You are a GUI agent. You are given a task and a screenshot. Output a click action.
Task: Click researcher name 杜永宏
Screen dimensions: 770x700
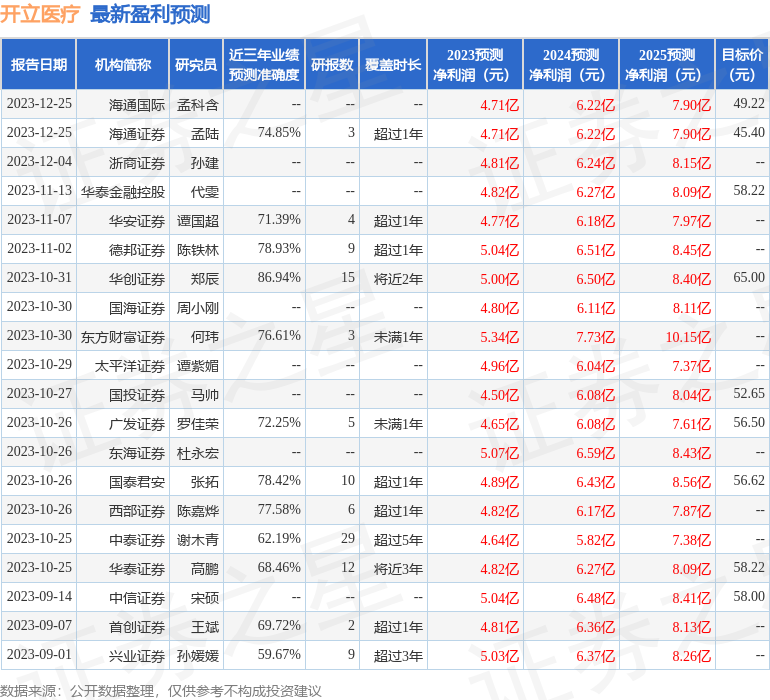pos(198,452)
